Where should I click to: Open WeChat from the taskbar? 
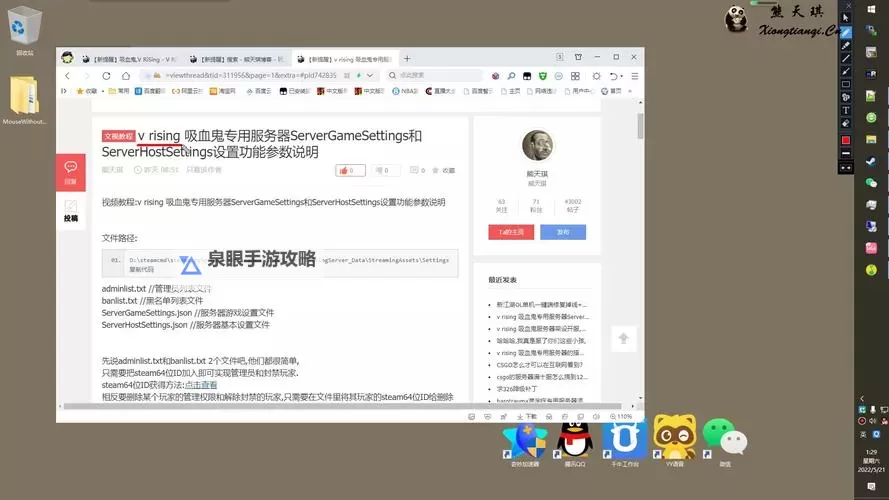coord(871,183)
